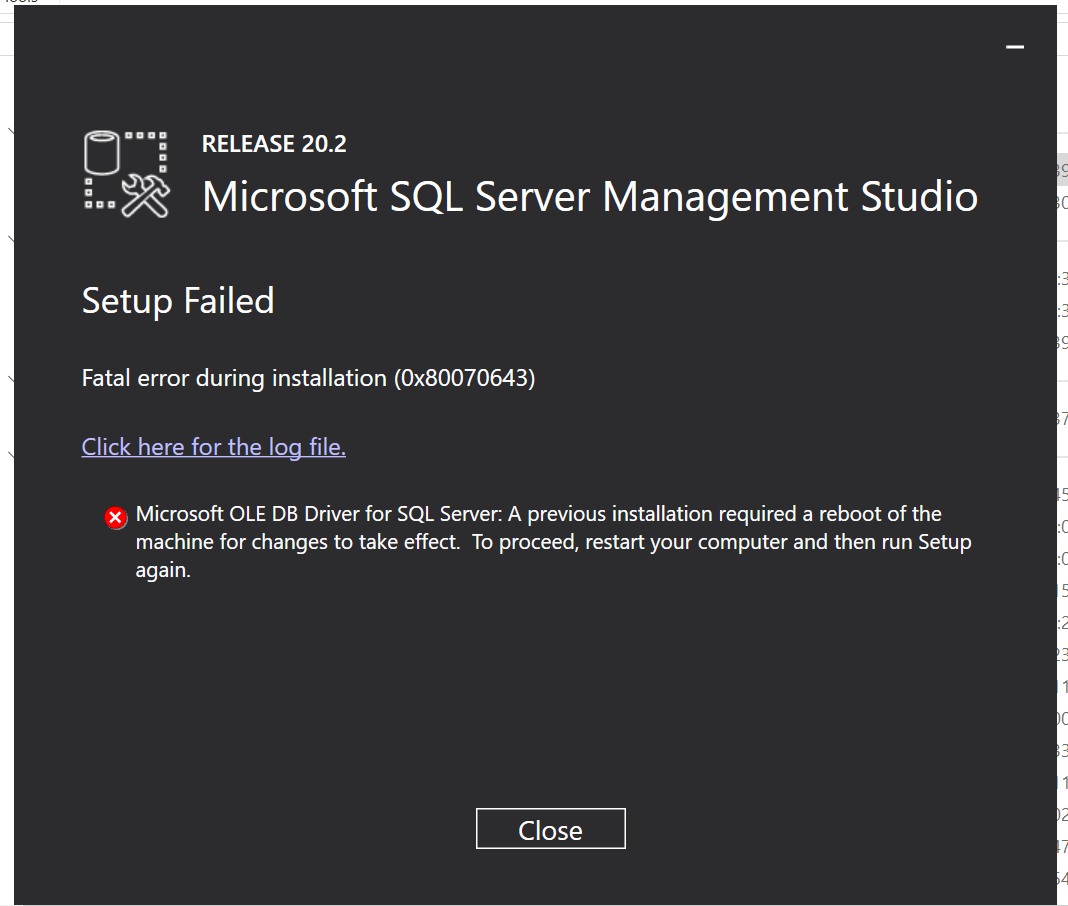Click the Setup Failed heading
Screen dimensions: 1068x906
tap(178, 301)
